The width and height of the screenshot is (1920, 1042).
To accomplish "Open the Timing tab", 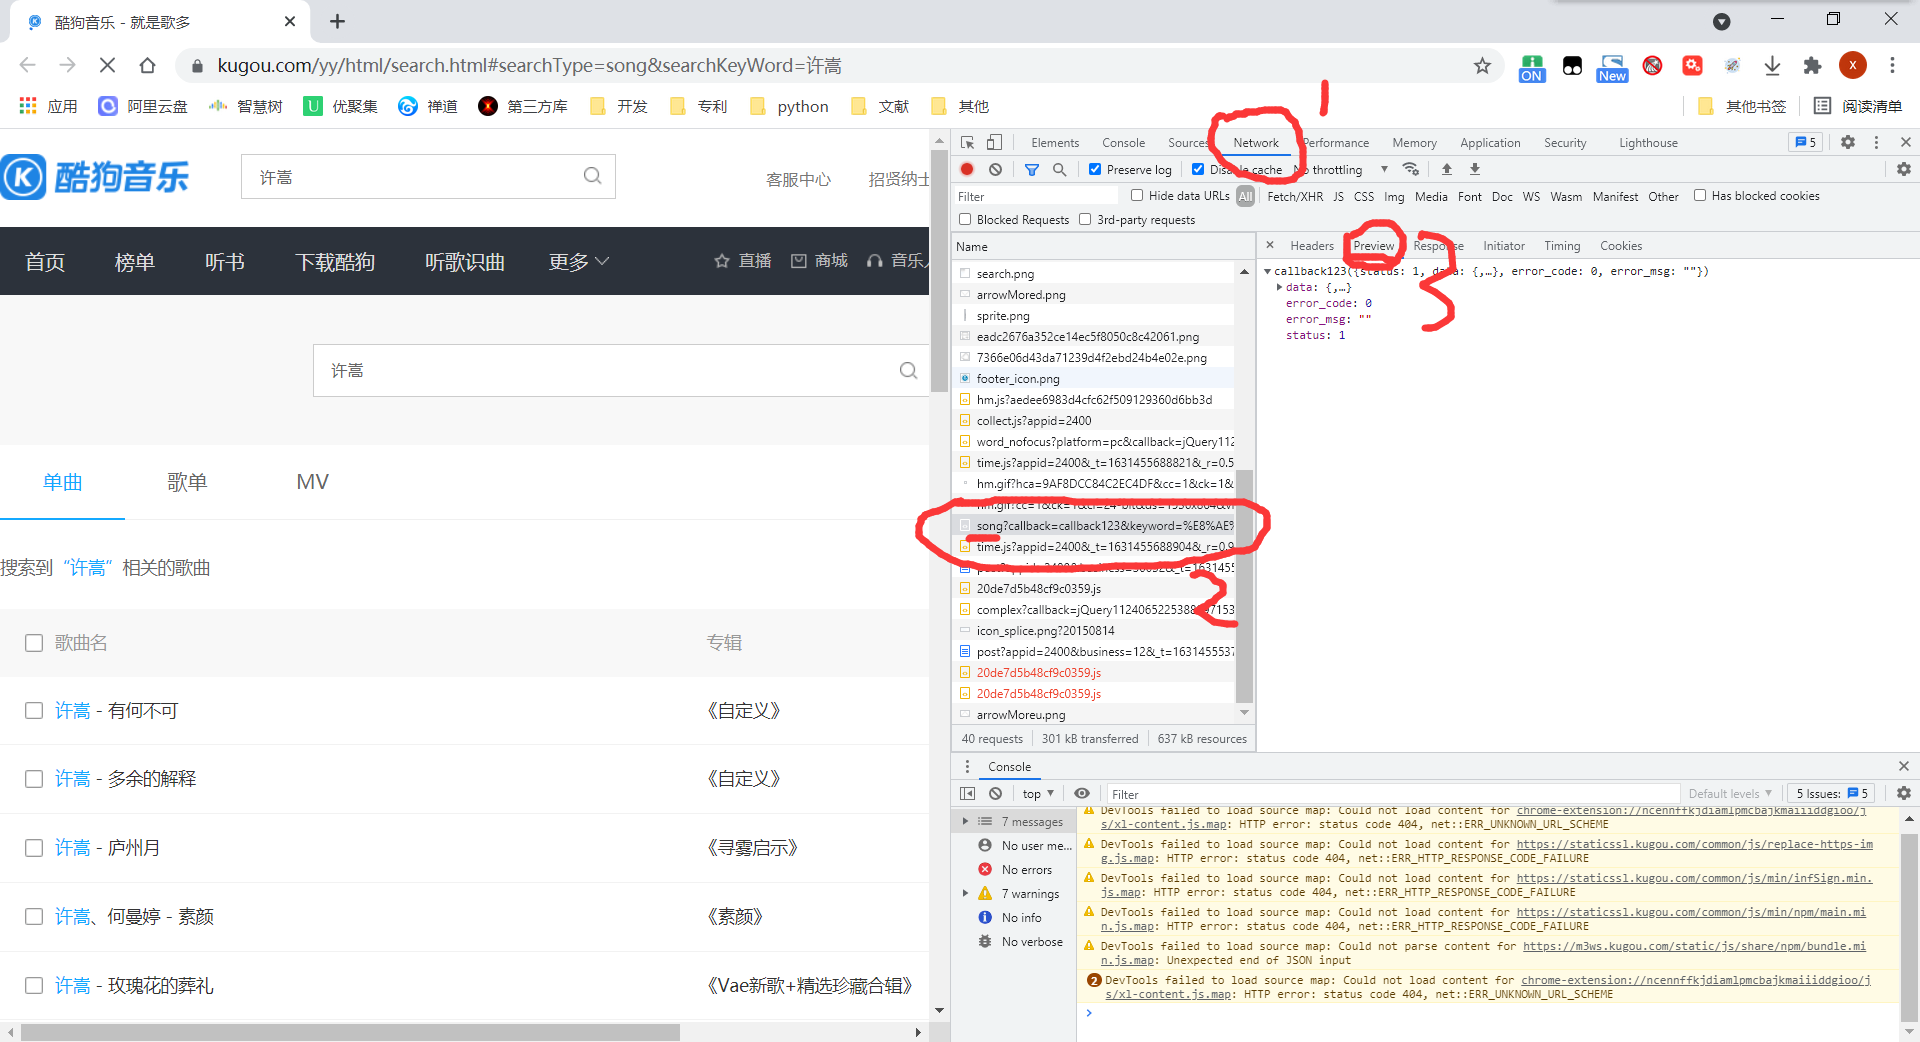I will (1562, 245).
